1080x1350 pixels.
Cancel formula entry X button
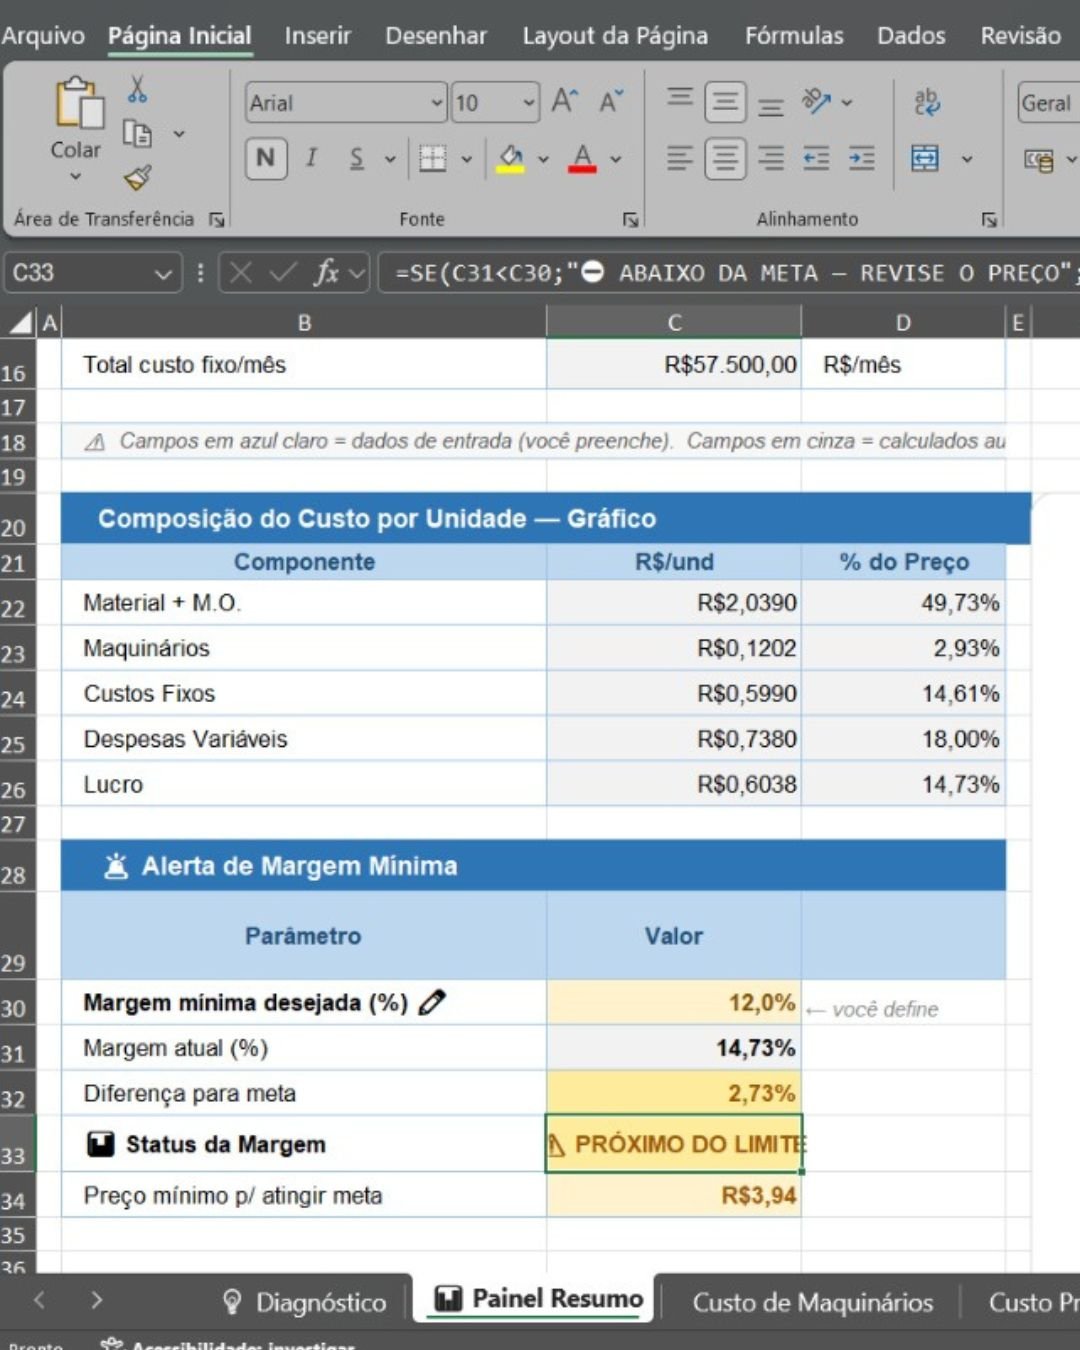[x=240, y=273]
